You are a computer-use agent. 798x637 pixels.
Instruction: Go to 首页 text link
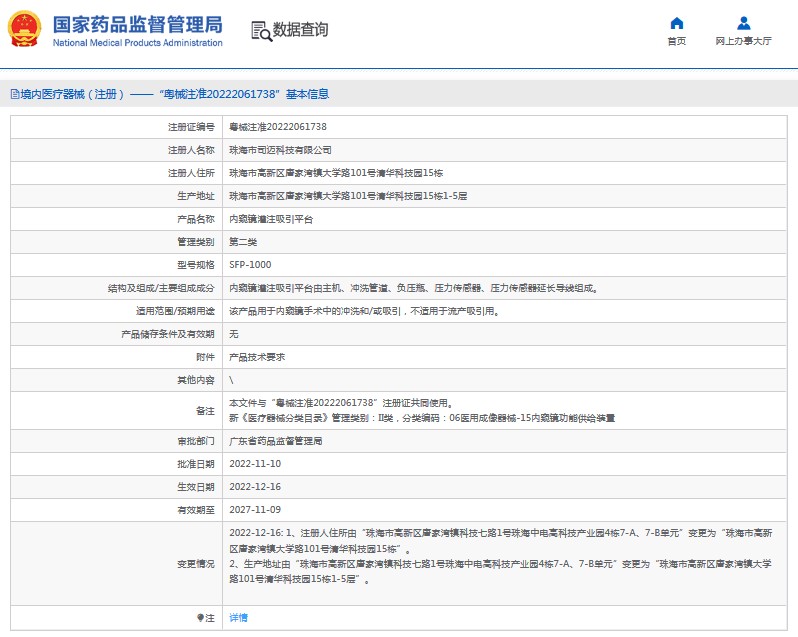677,42
